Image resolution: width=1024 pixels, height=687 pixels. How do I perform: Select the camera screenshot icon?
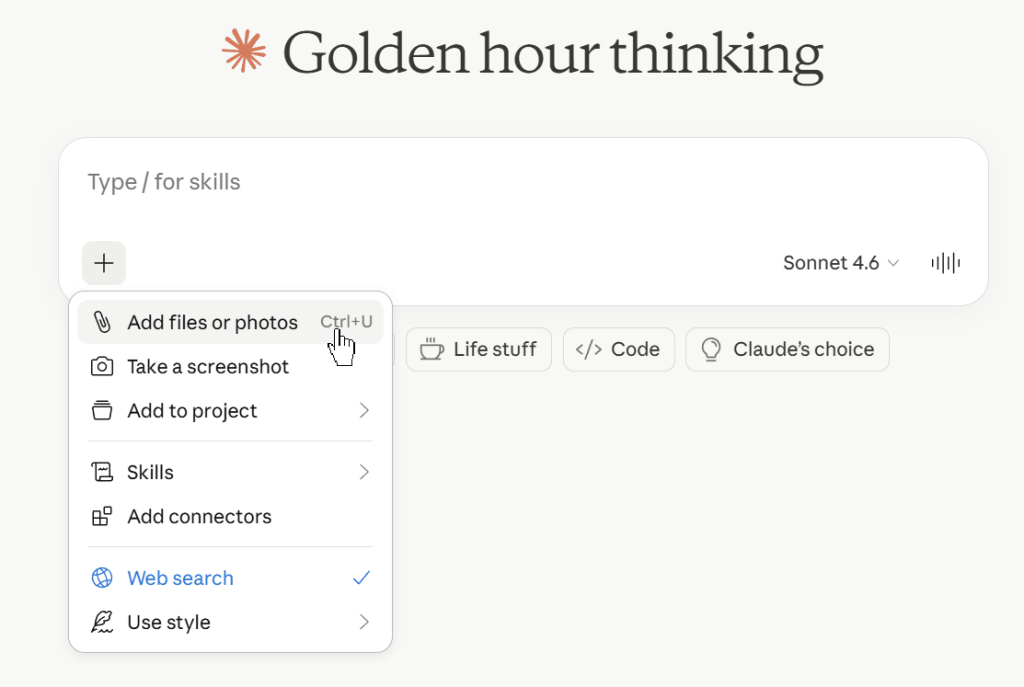103,366
